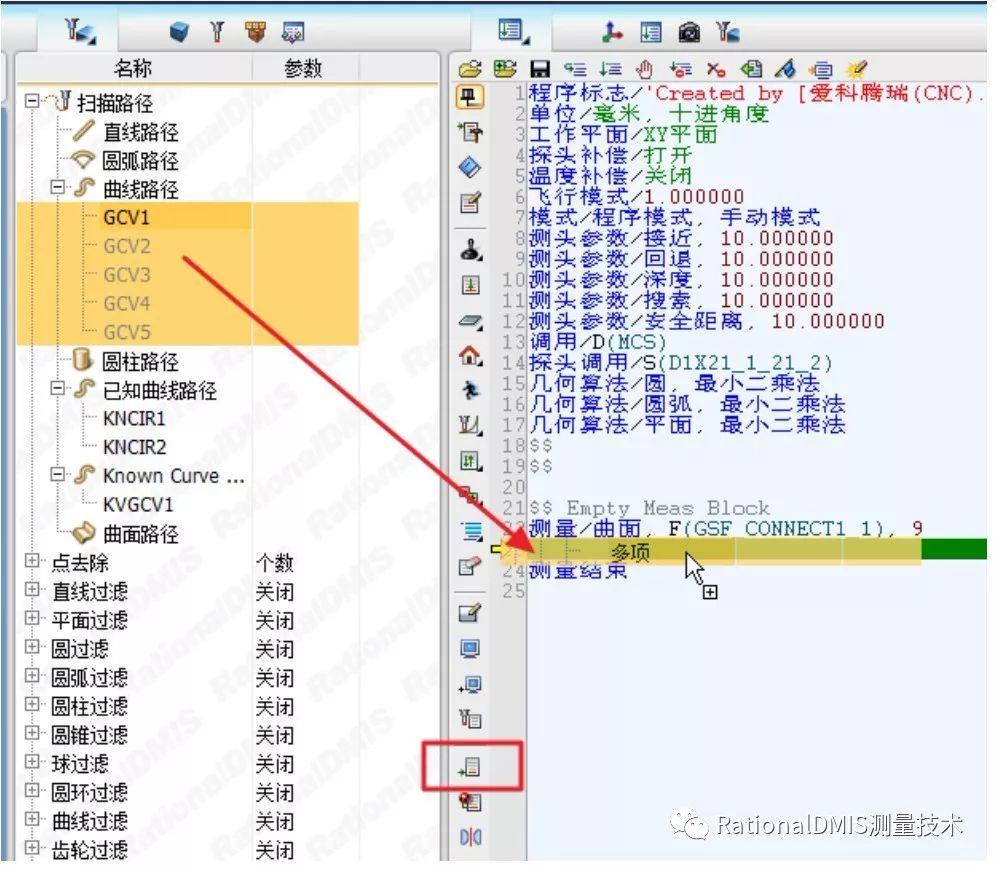Image resolution: width=996 pixels, height=869 pixels.
Task: Select the KNCIR2 known curve path item
Action: click(134, 447)
